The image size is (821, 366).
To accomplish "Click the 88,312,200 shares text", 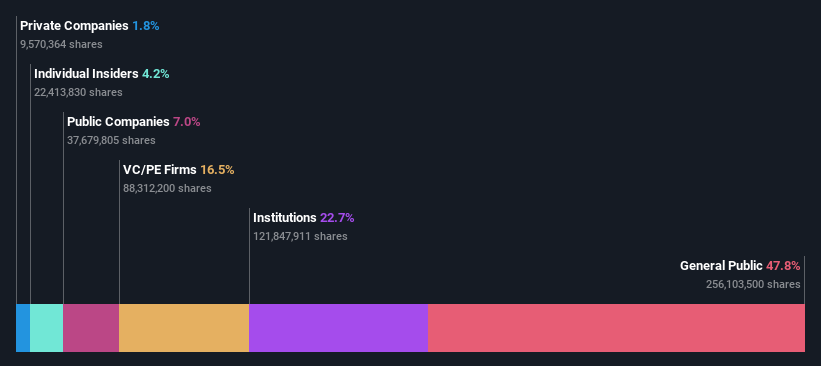I will click(x=168, y=188).
